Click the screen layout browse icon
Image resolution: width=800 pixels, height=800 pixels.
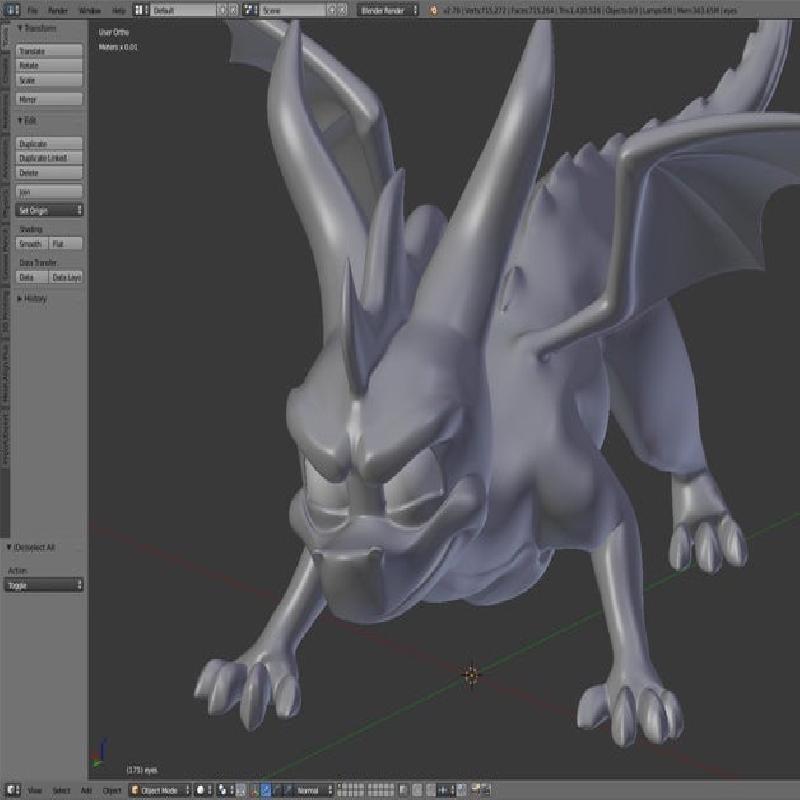[x=142, y=9]
